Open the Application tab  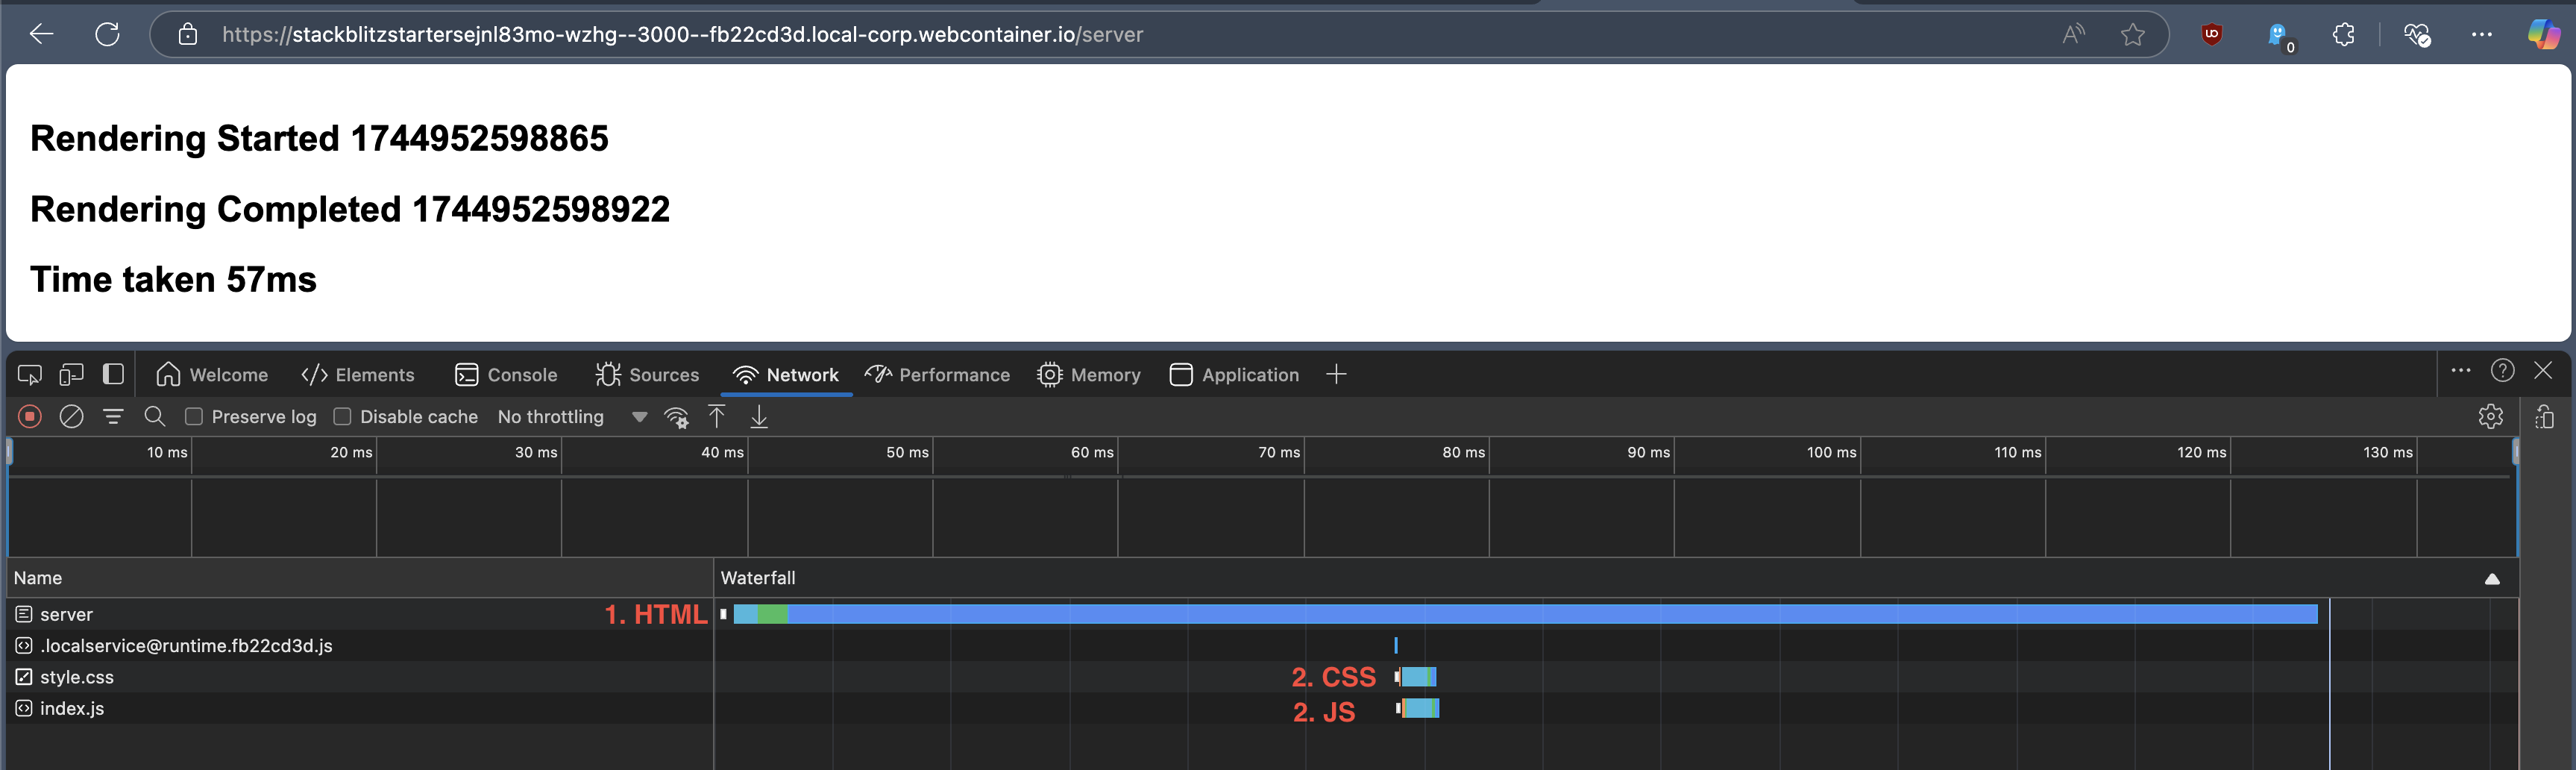tap(1235, 375)
